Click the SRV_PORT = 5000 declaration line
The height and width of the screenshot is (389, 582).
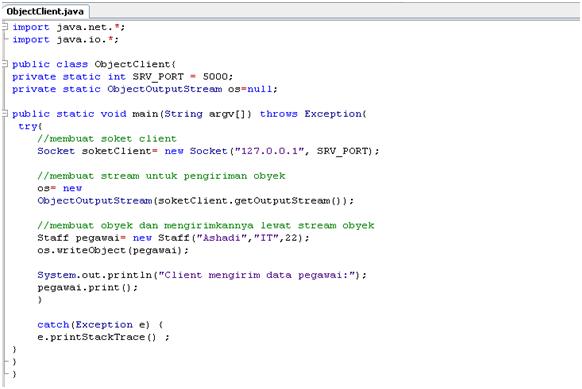[x=122, y=77]
